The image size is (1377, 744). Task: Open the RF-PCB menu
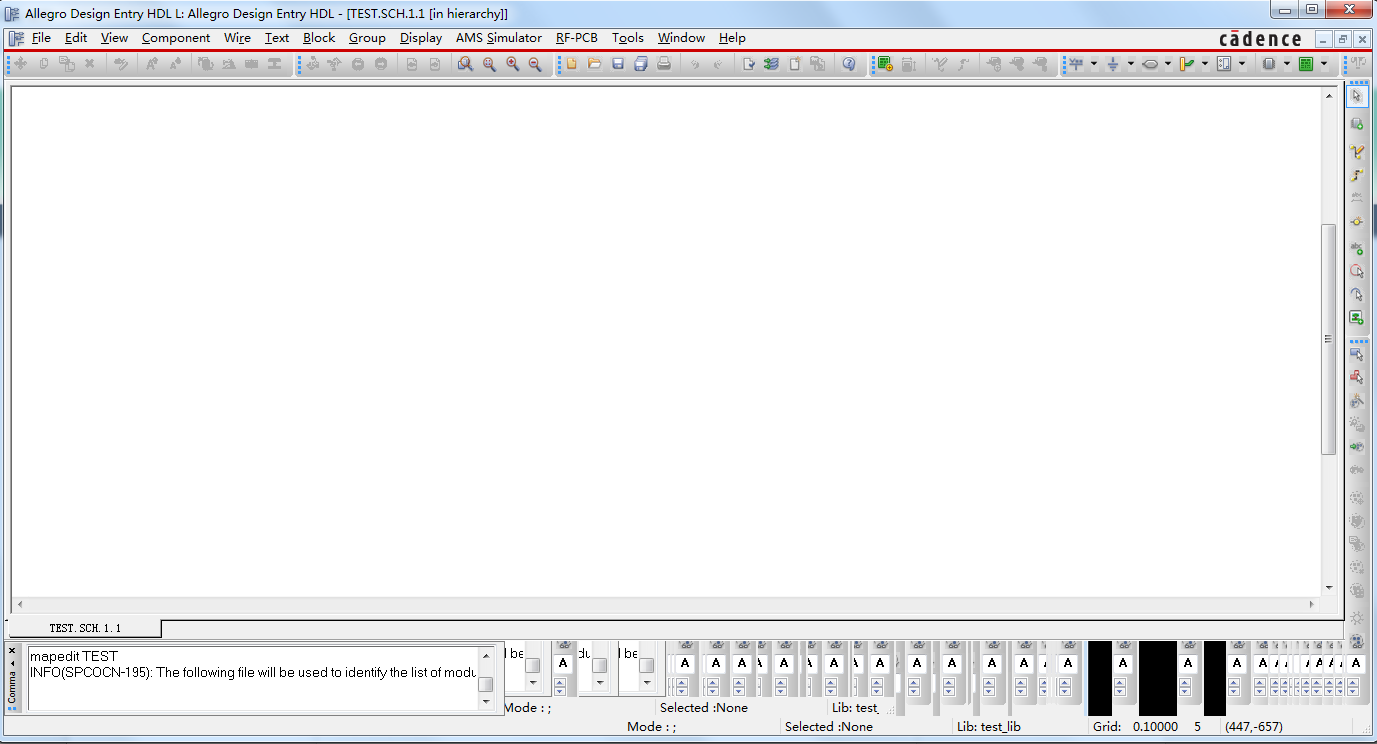click(576, 38)
